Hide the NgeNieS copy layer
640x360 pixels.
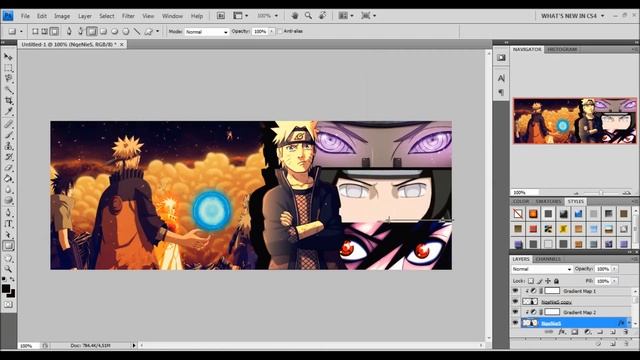click(515, 302)
